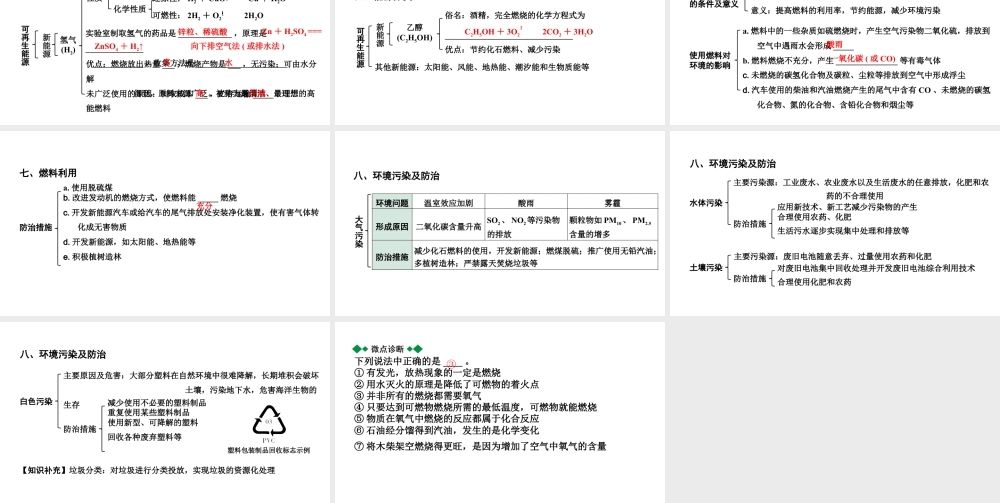The height and width of the screenshot is (503, 1000).
Task: Select the 使用燃料对环境的影响 slide thumbnail
Action: coord(835,62)
